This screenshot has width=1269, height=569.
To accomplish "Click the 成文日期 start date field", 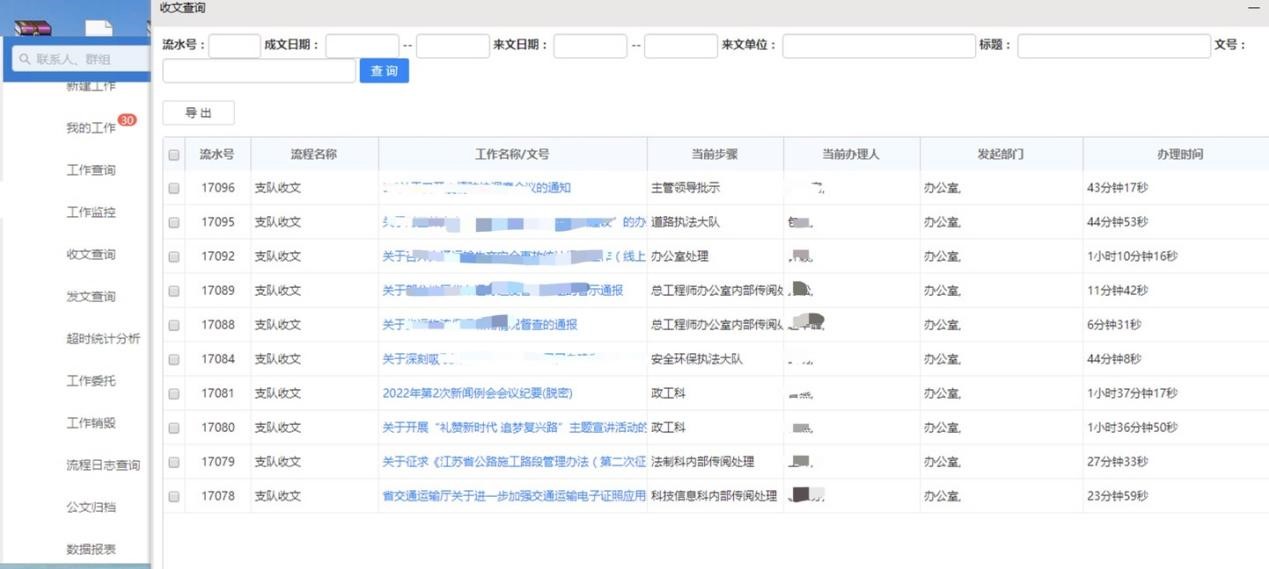I will (x=362, y=46).
